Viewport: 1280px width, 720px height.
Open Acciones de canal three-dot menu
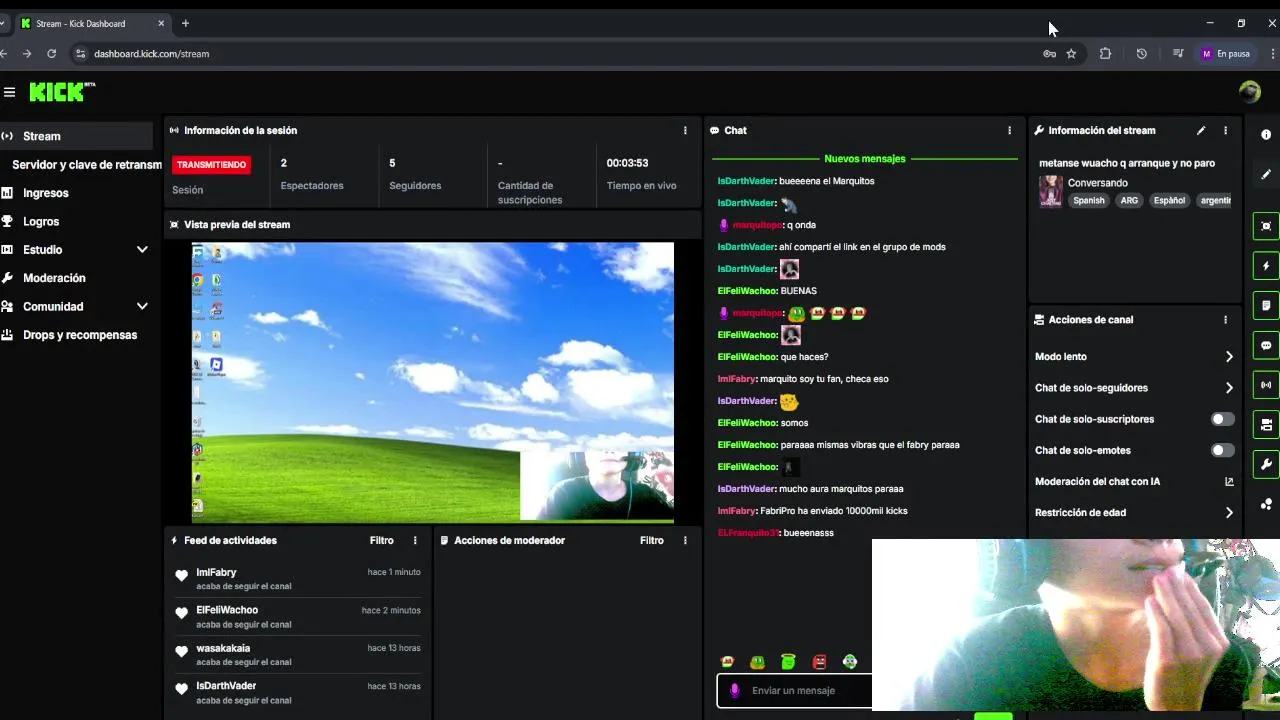[x=1225, y=320]
